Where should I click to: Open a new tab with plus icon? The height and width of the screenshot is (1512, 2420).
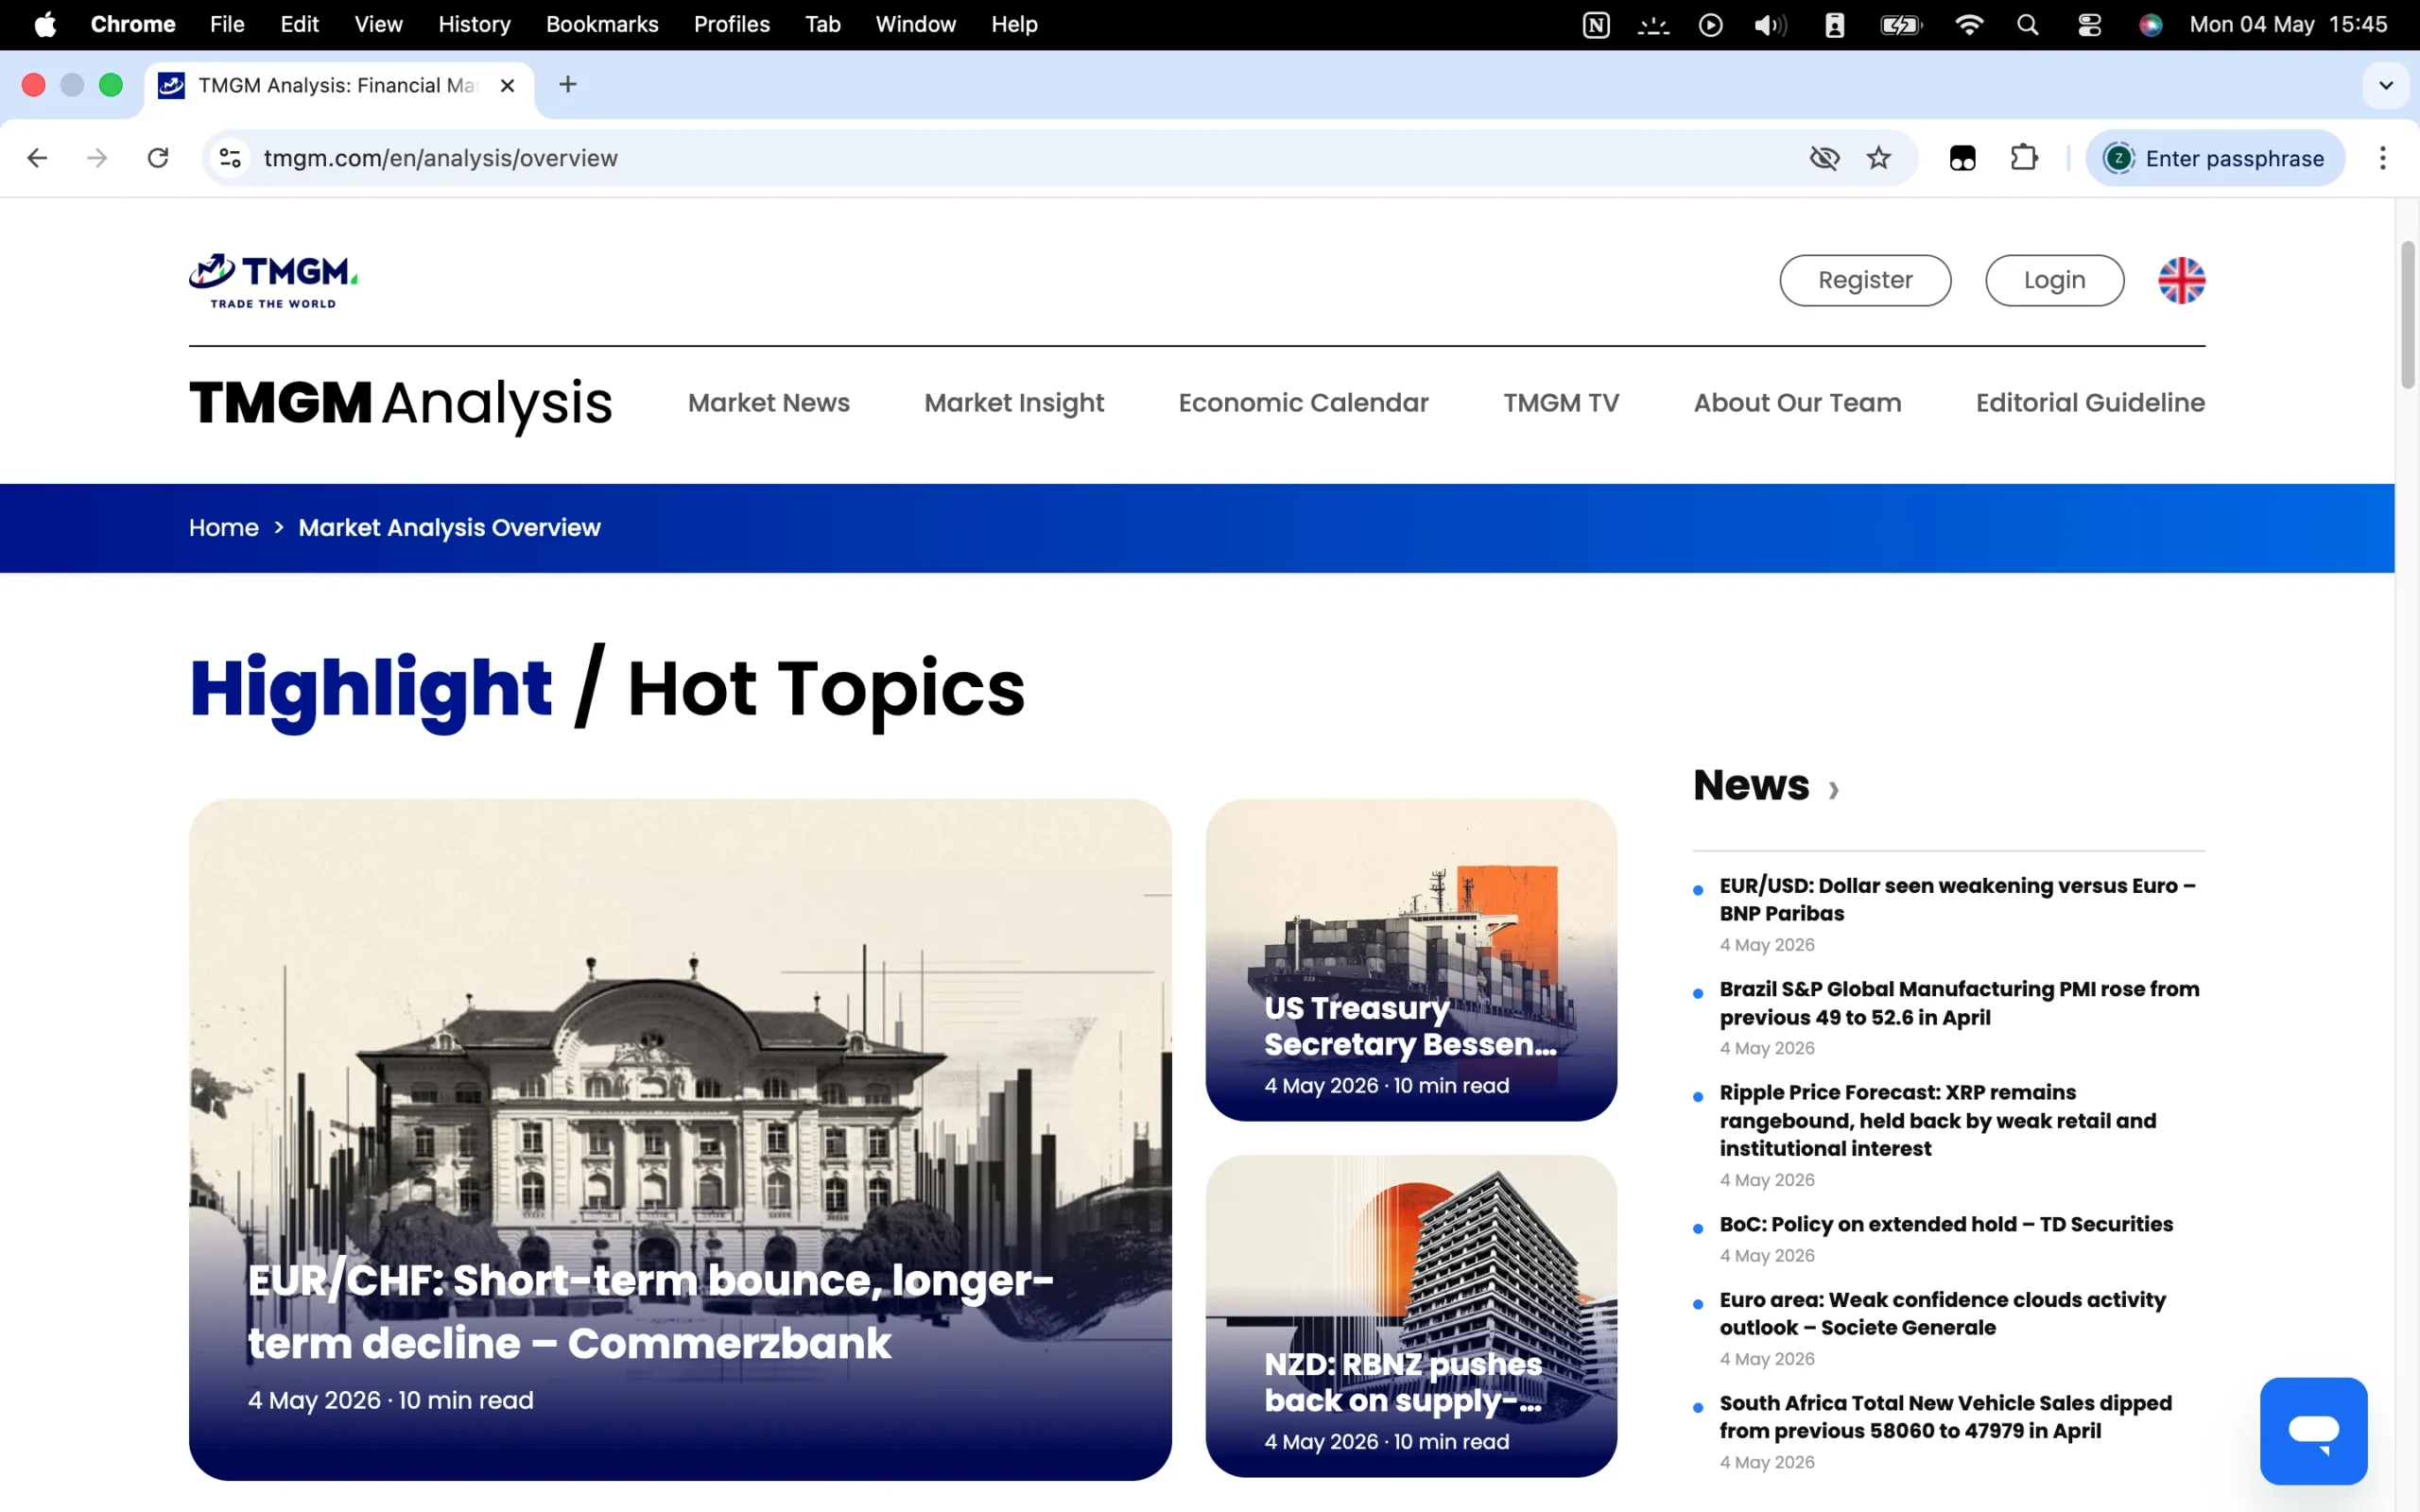point(568,85)
